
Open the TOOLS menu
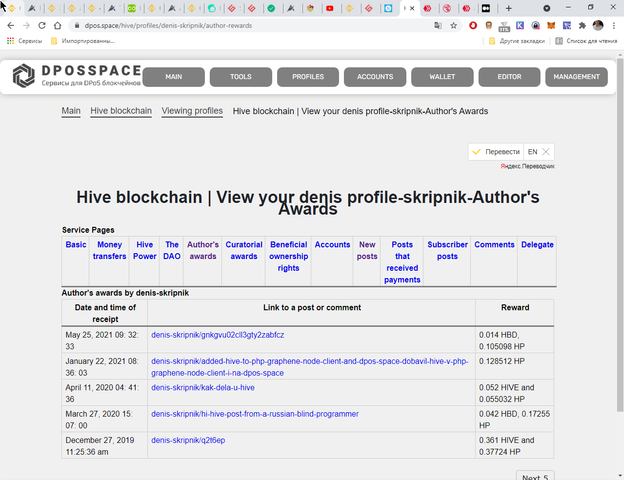click(x=240, y=77)
